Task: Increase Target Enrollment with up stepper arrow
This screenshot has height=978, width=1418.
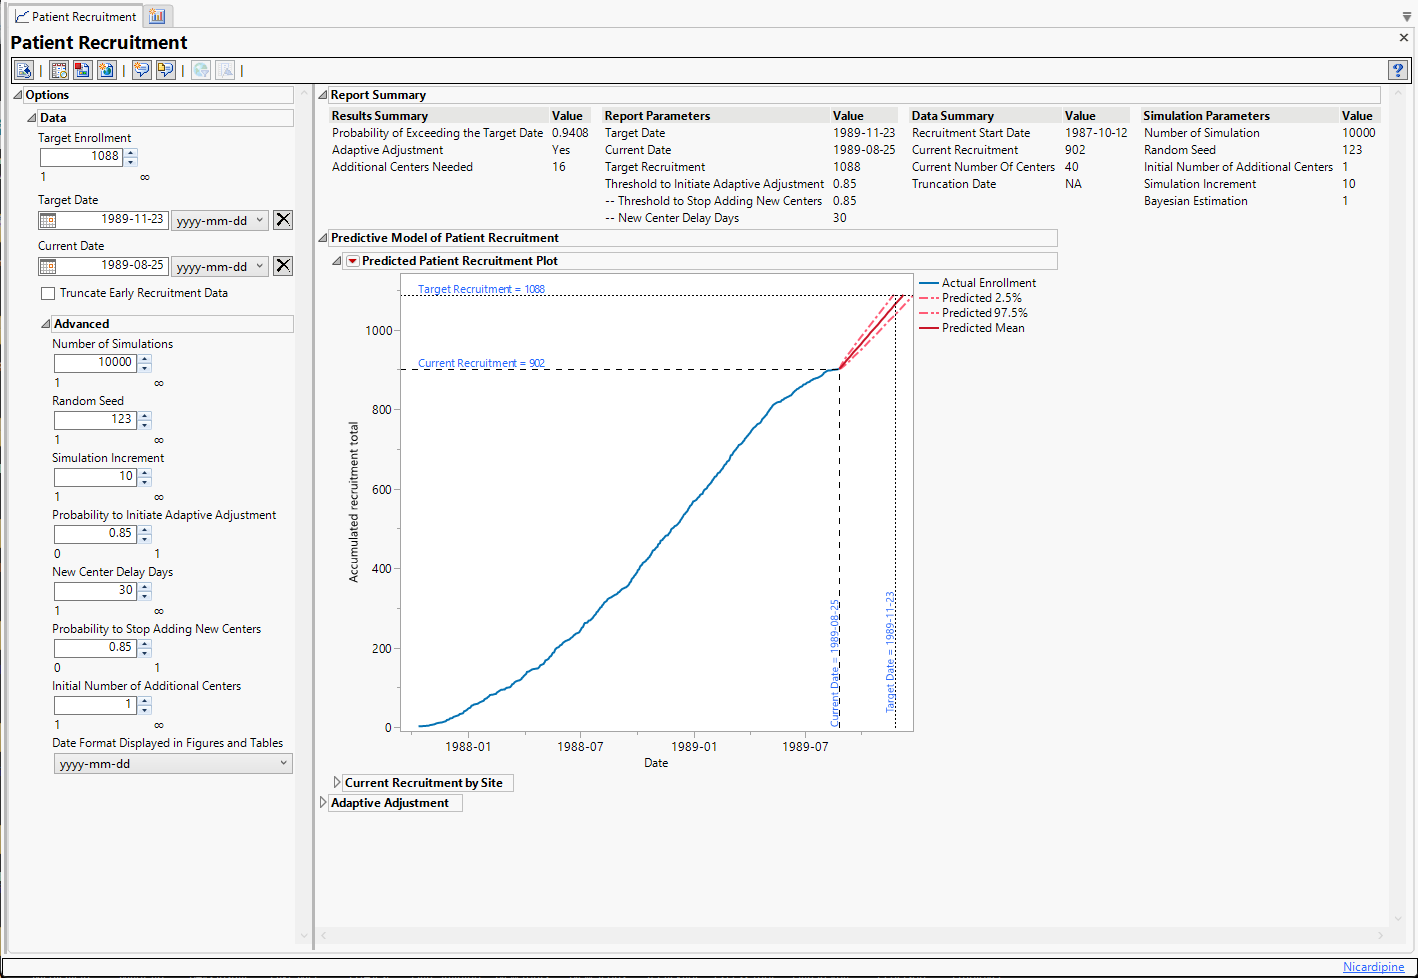Action: (131, 153)
